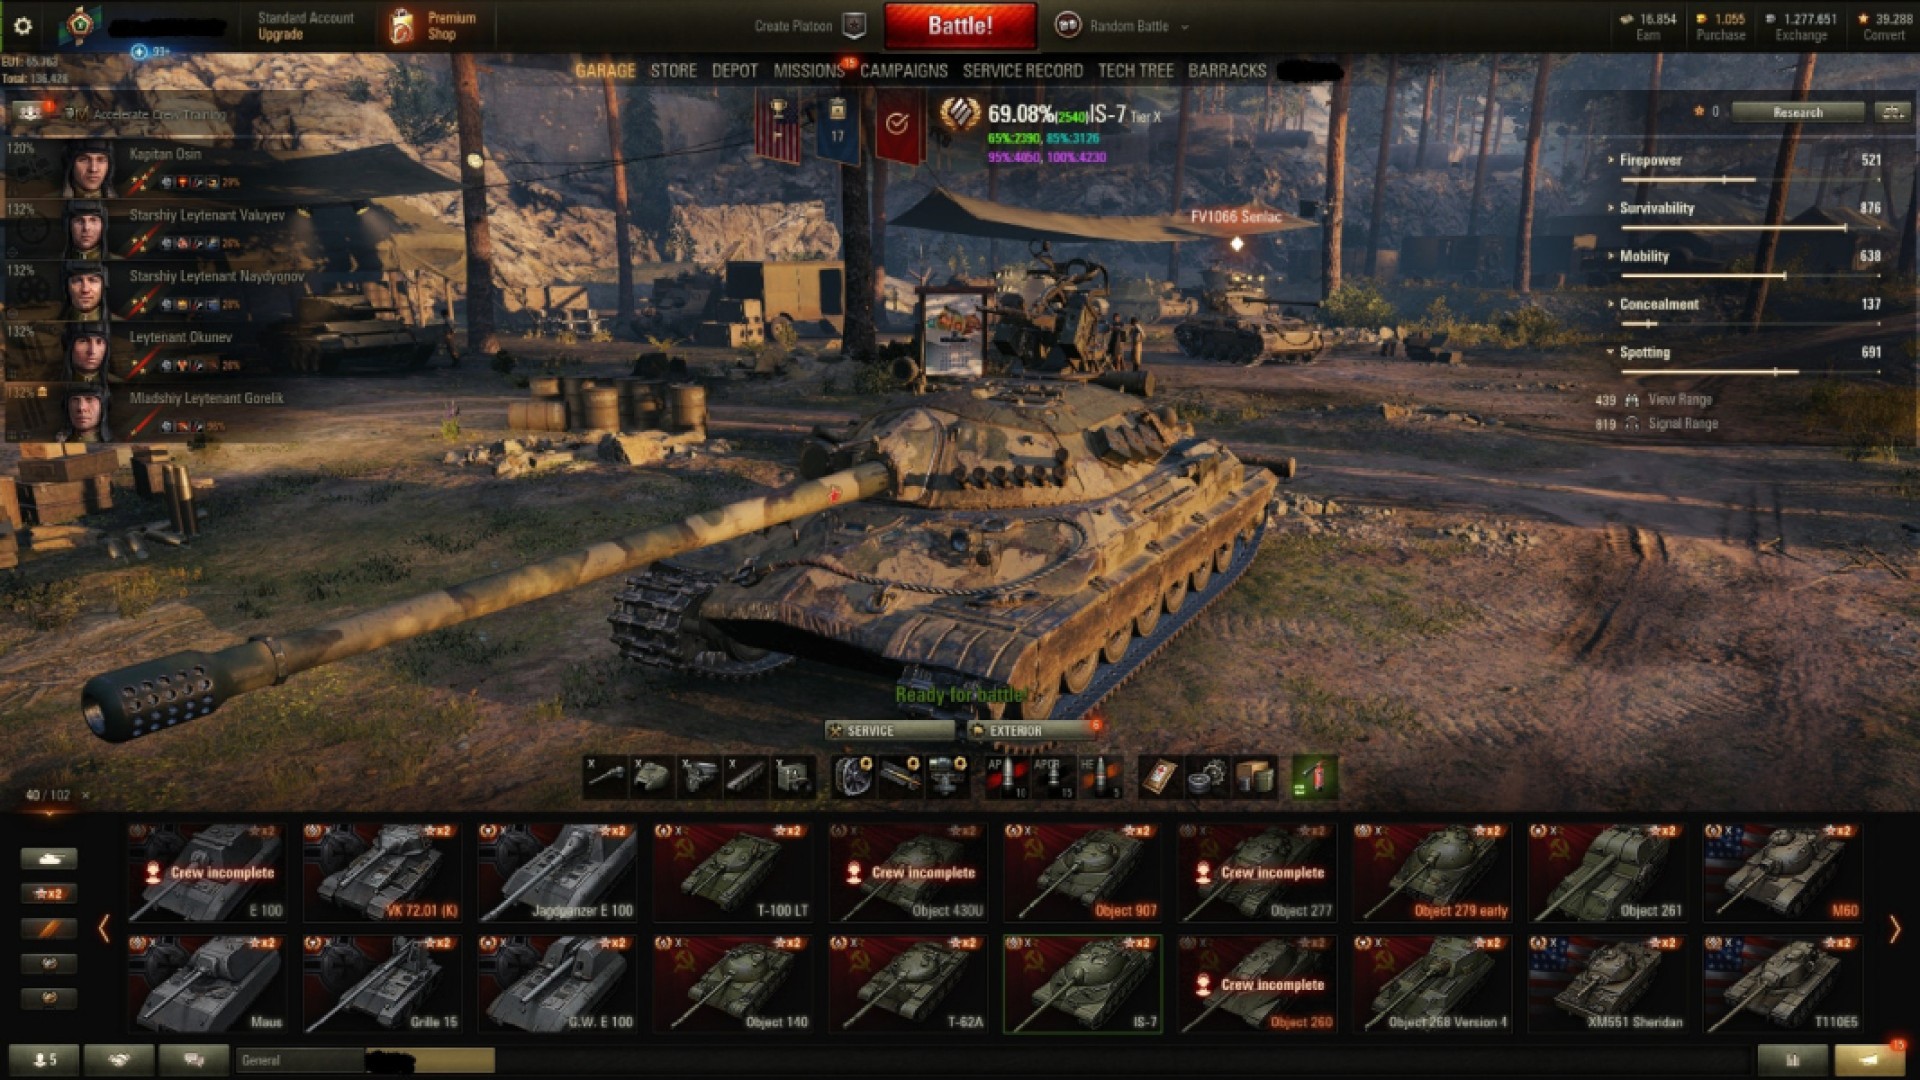Open the settings gear menu

pos(22,26)
